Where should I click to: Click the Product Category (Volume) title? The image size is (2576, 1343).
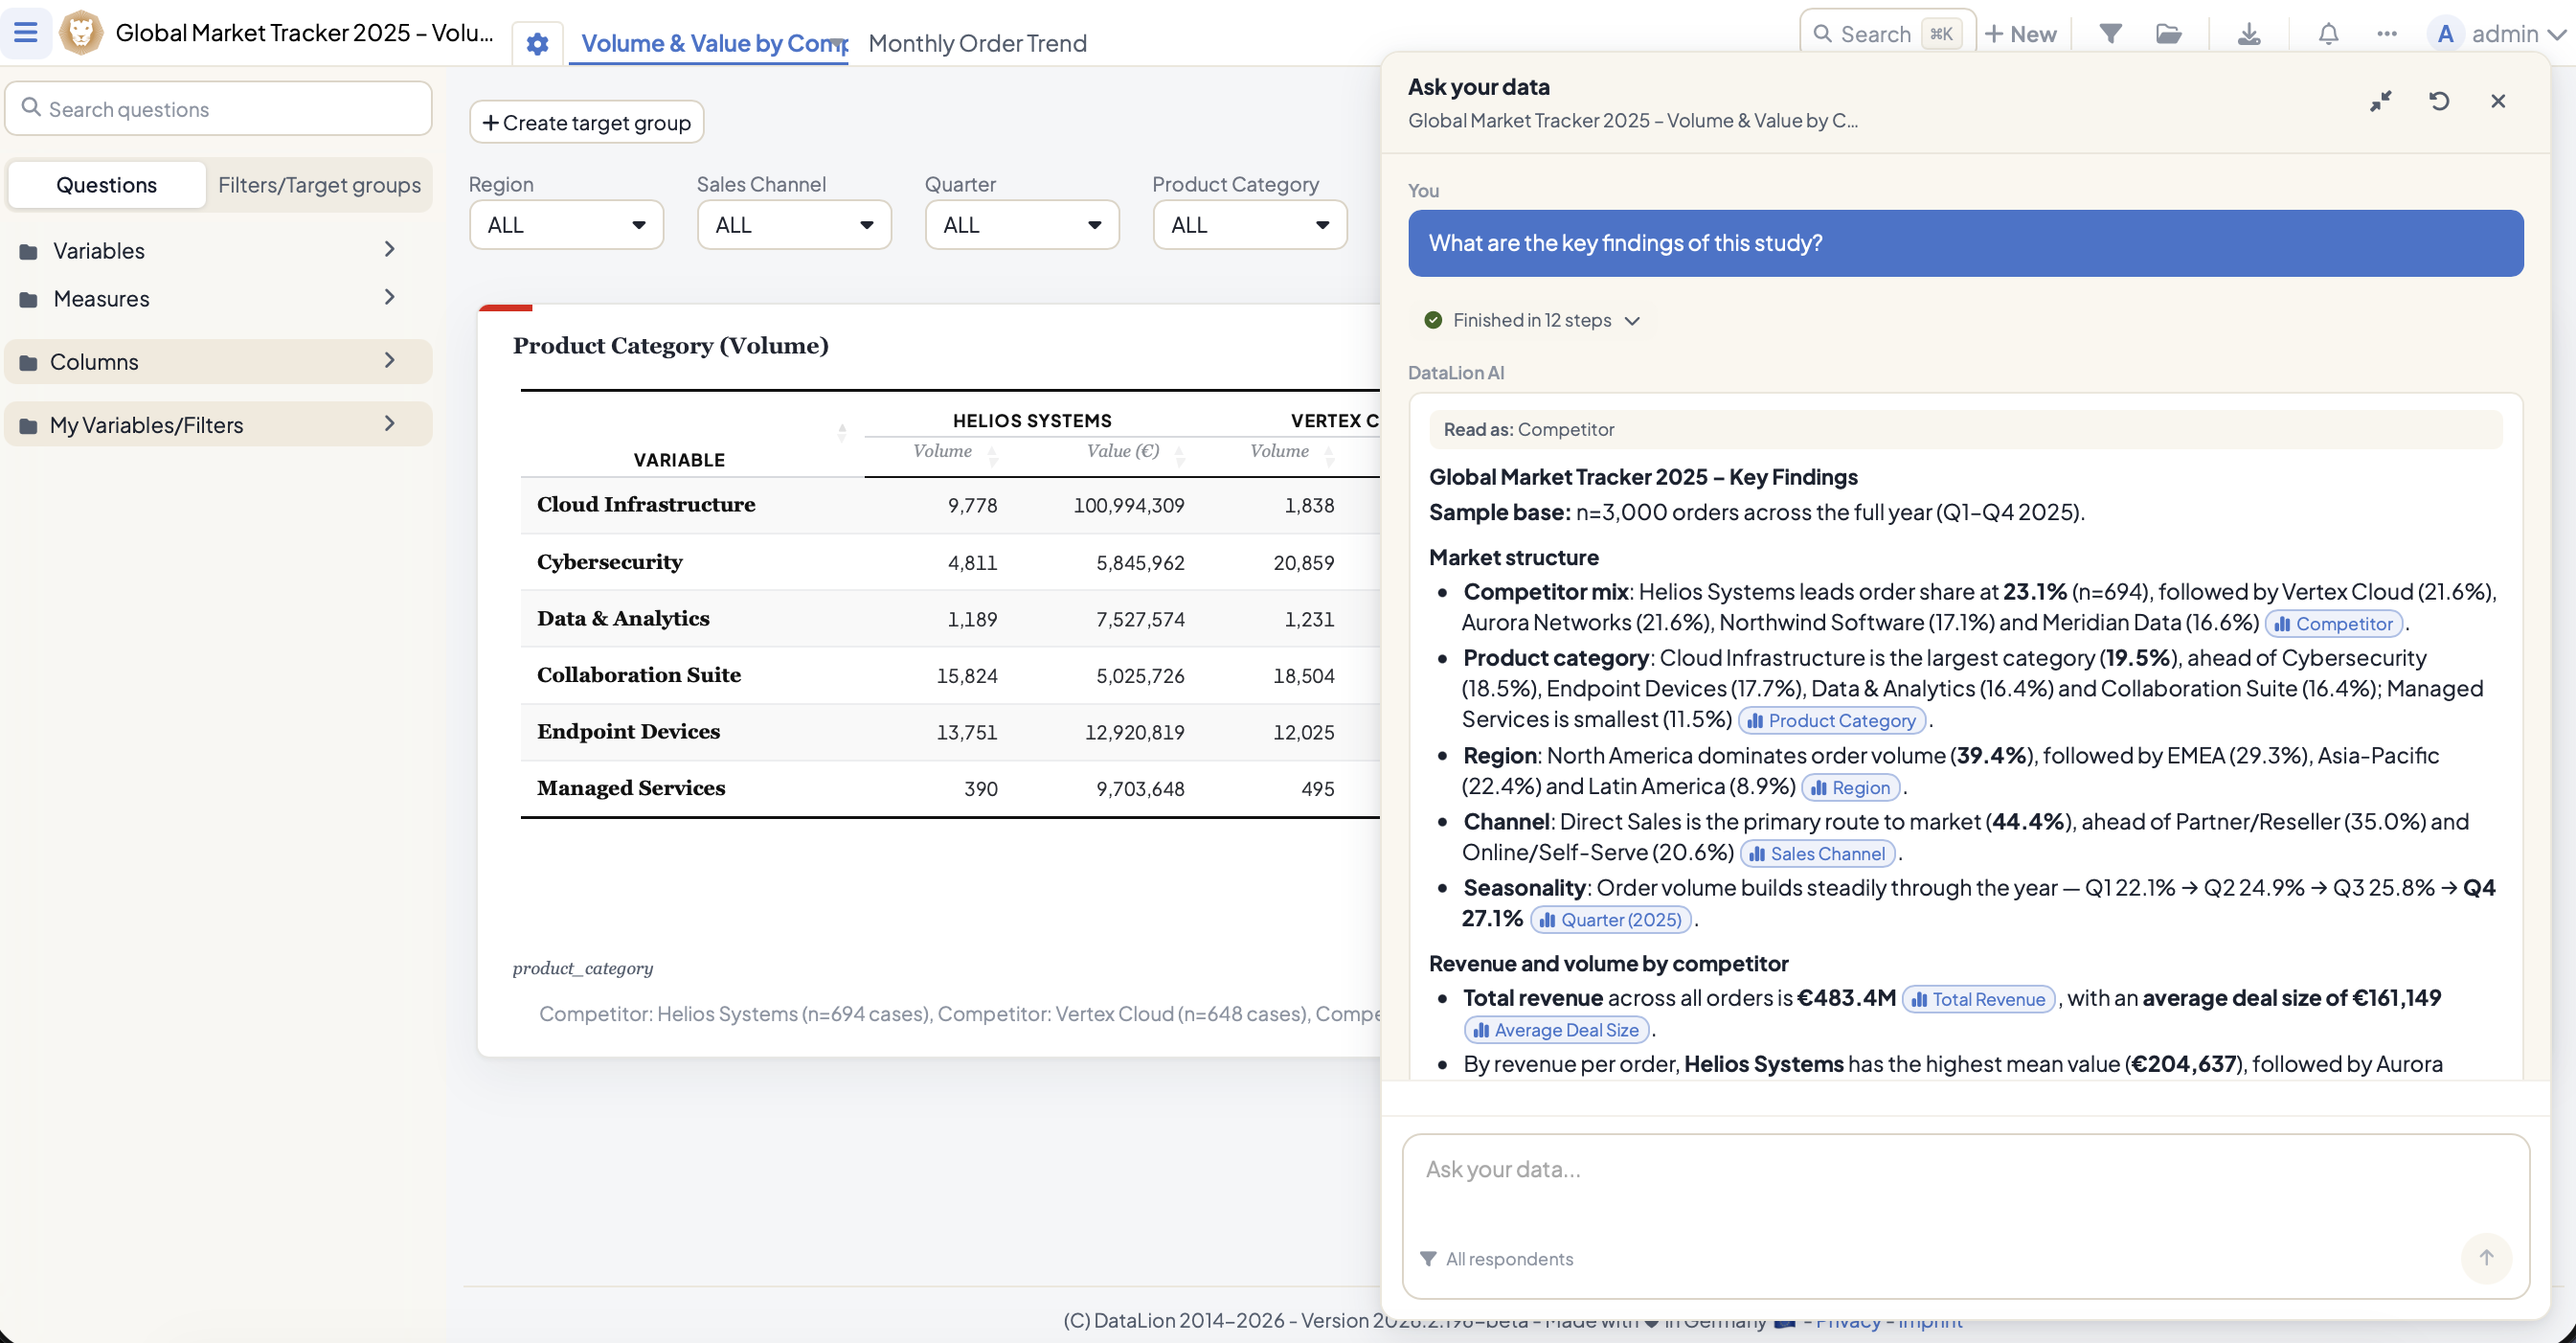pos(670,345)
